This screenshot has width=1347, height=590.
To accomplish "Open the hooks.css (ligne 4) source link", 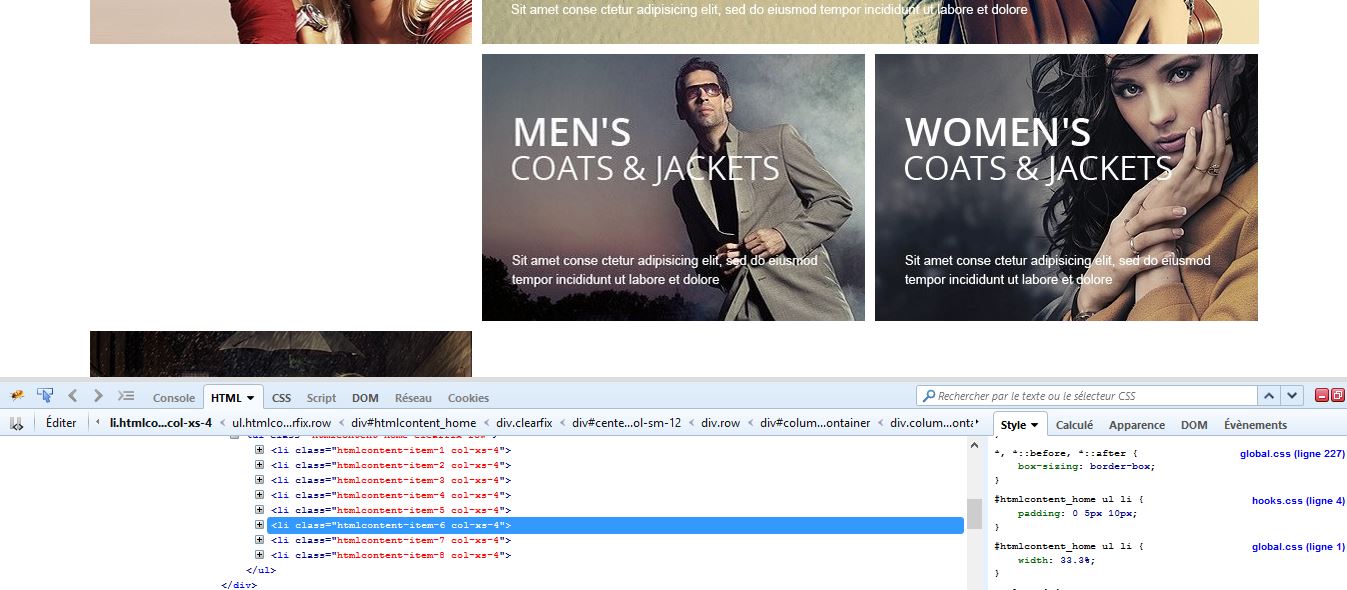I will pyautogui.click(x=1298, y=500).
